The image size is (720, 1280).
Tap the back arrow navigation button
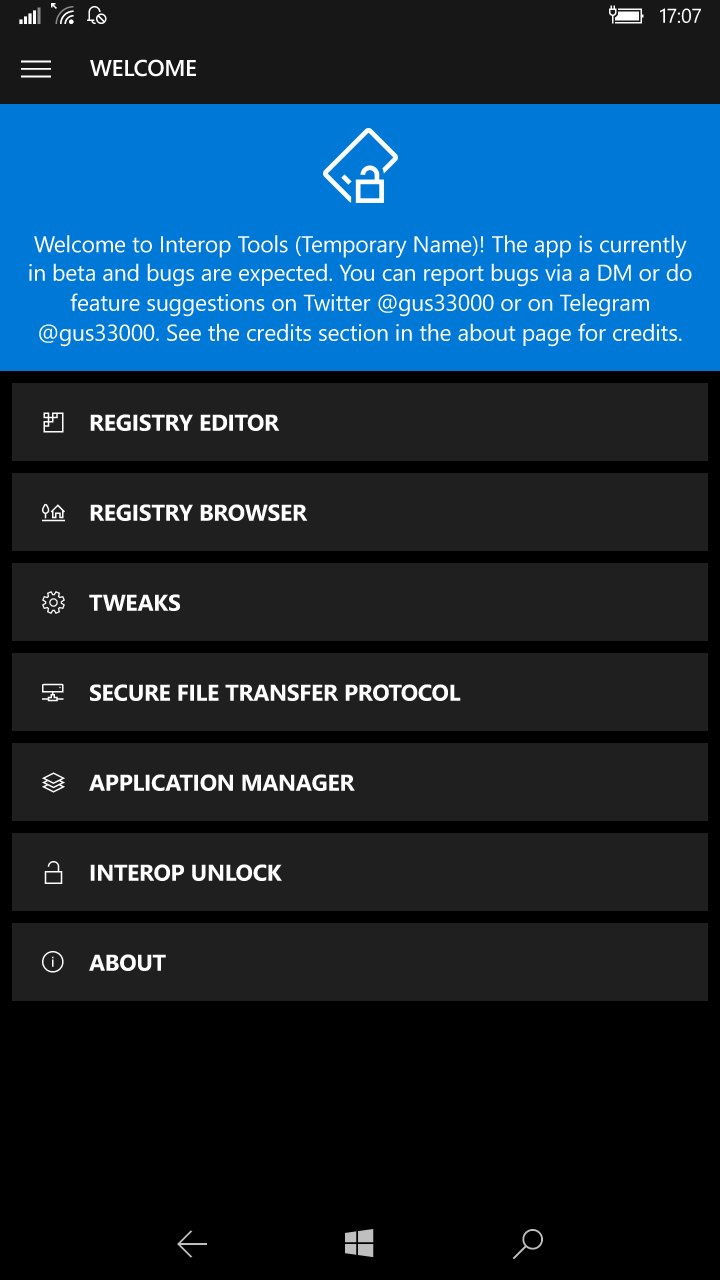point(192,1244)
